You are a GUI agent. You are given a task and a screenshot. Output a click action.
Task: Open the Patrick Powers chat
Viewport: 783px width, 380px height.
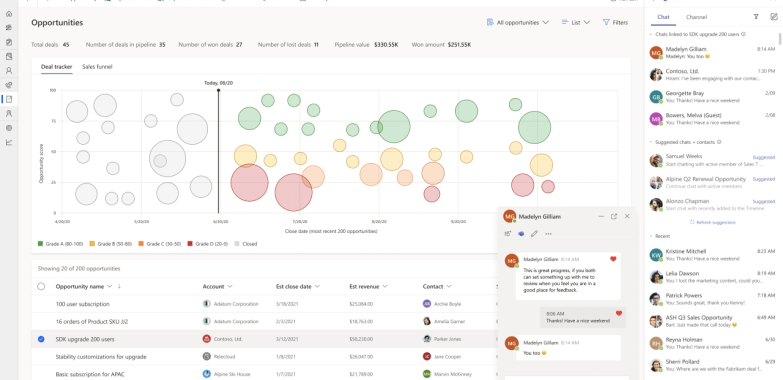tap(713, 299)
